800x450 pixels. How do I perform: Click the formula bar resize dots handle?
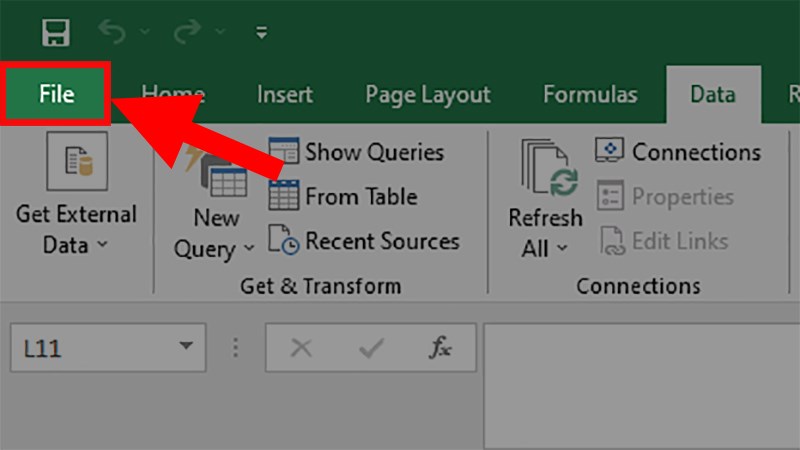235,347
